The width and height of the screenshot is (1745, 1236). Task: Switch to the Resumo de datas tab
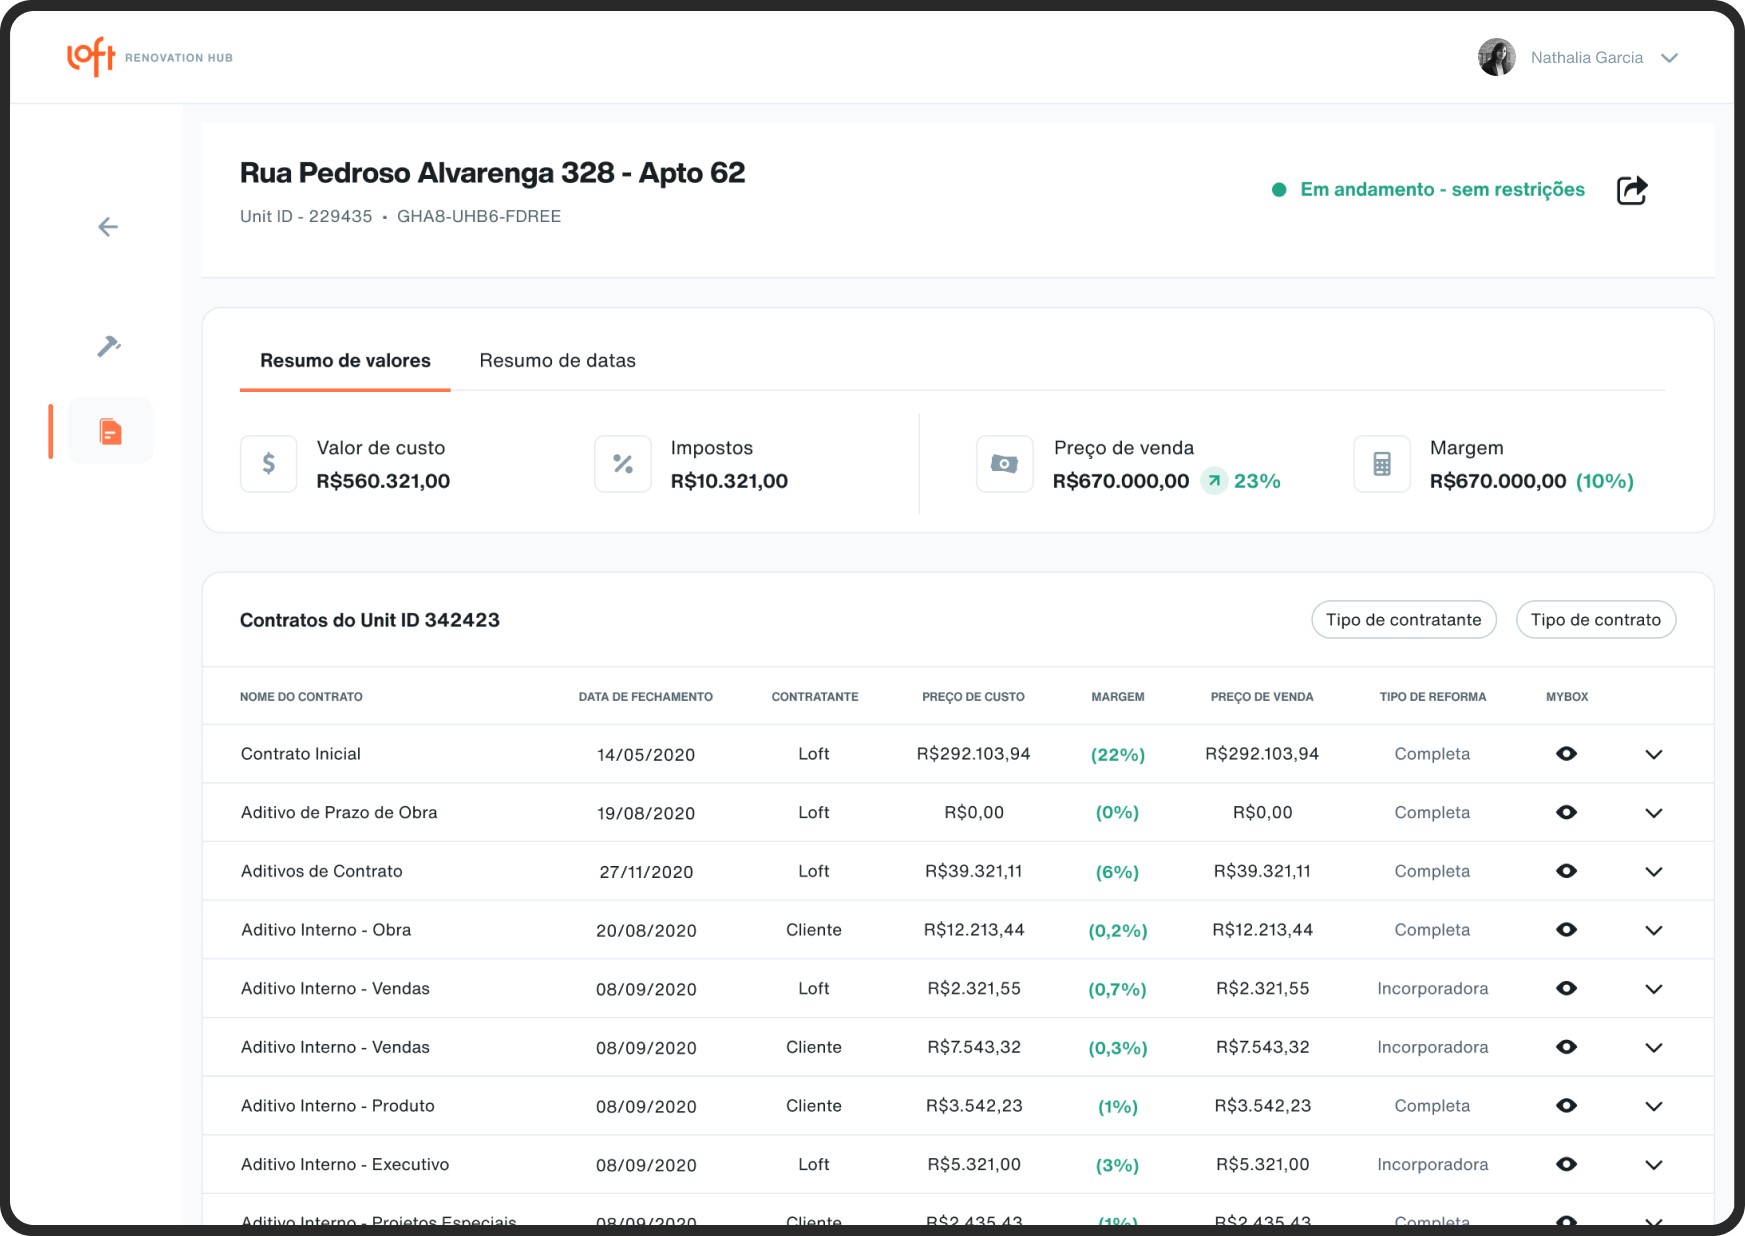(557, 361)
